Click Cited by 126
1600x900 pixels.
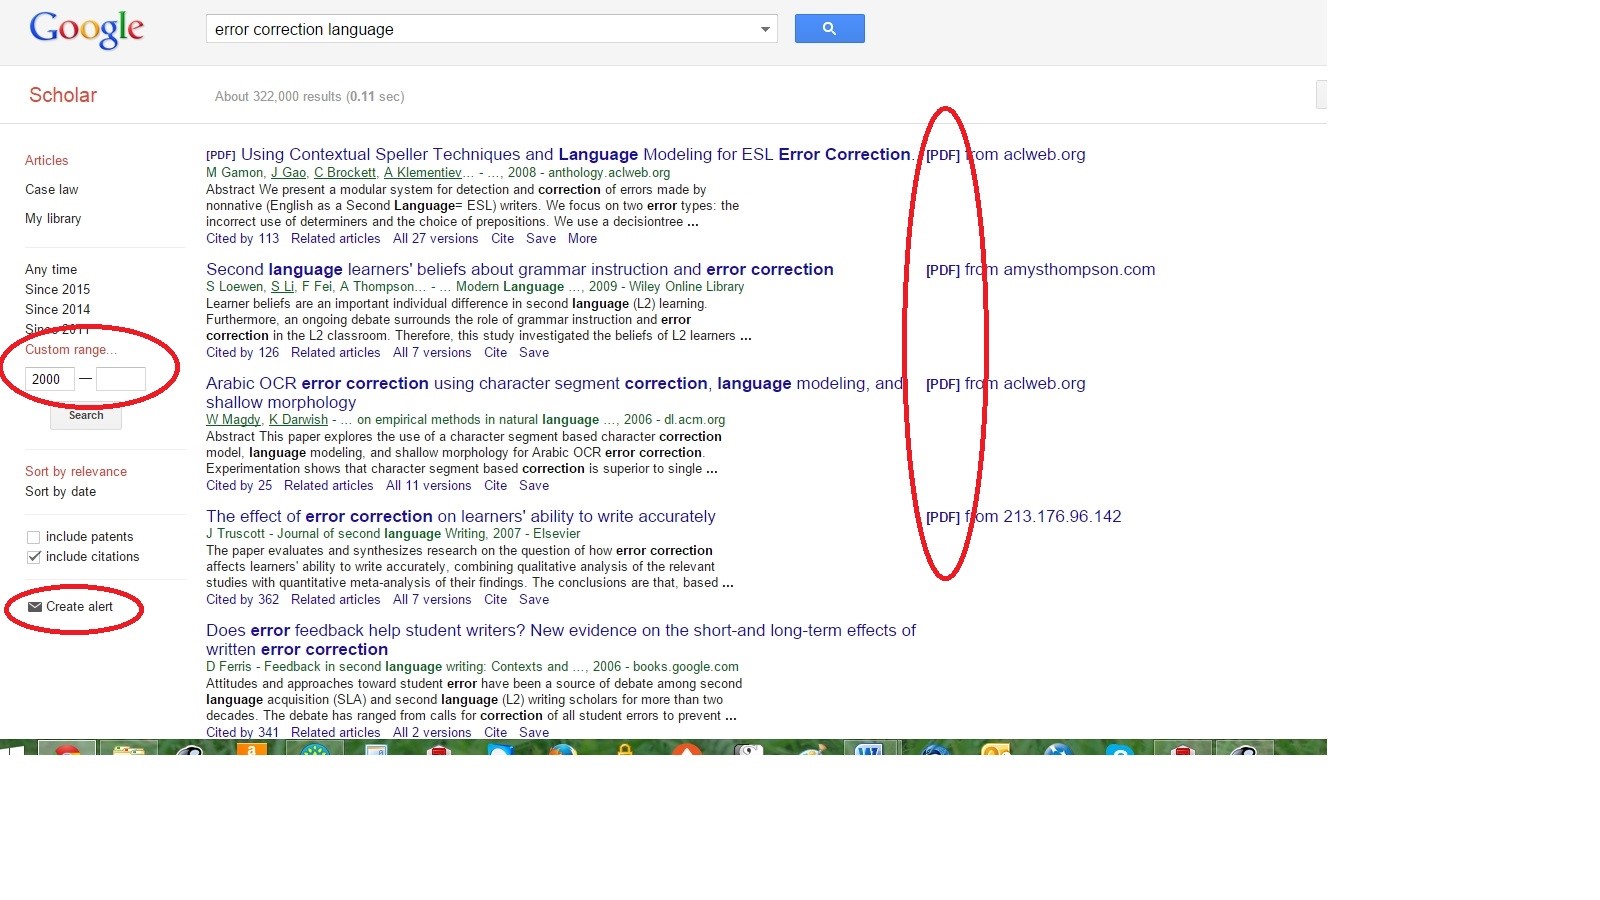coord(243,352)
